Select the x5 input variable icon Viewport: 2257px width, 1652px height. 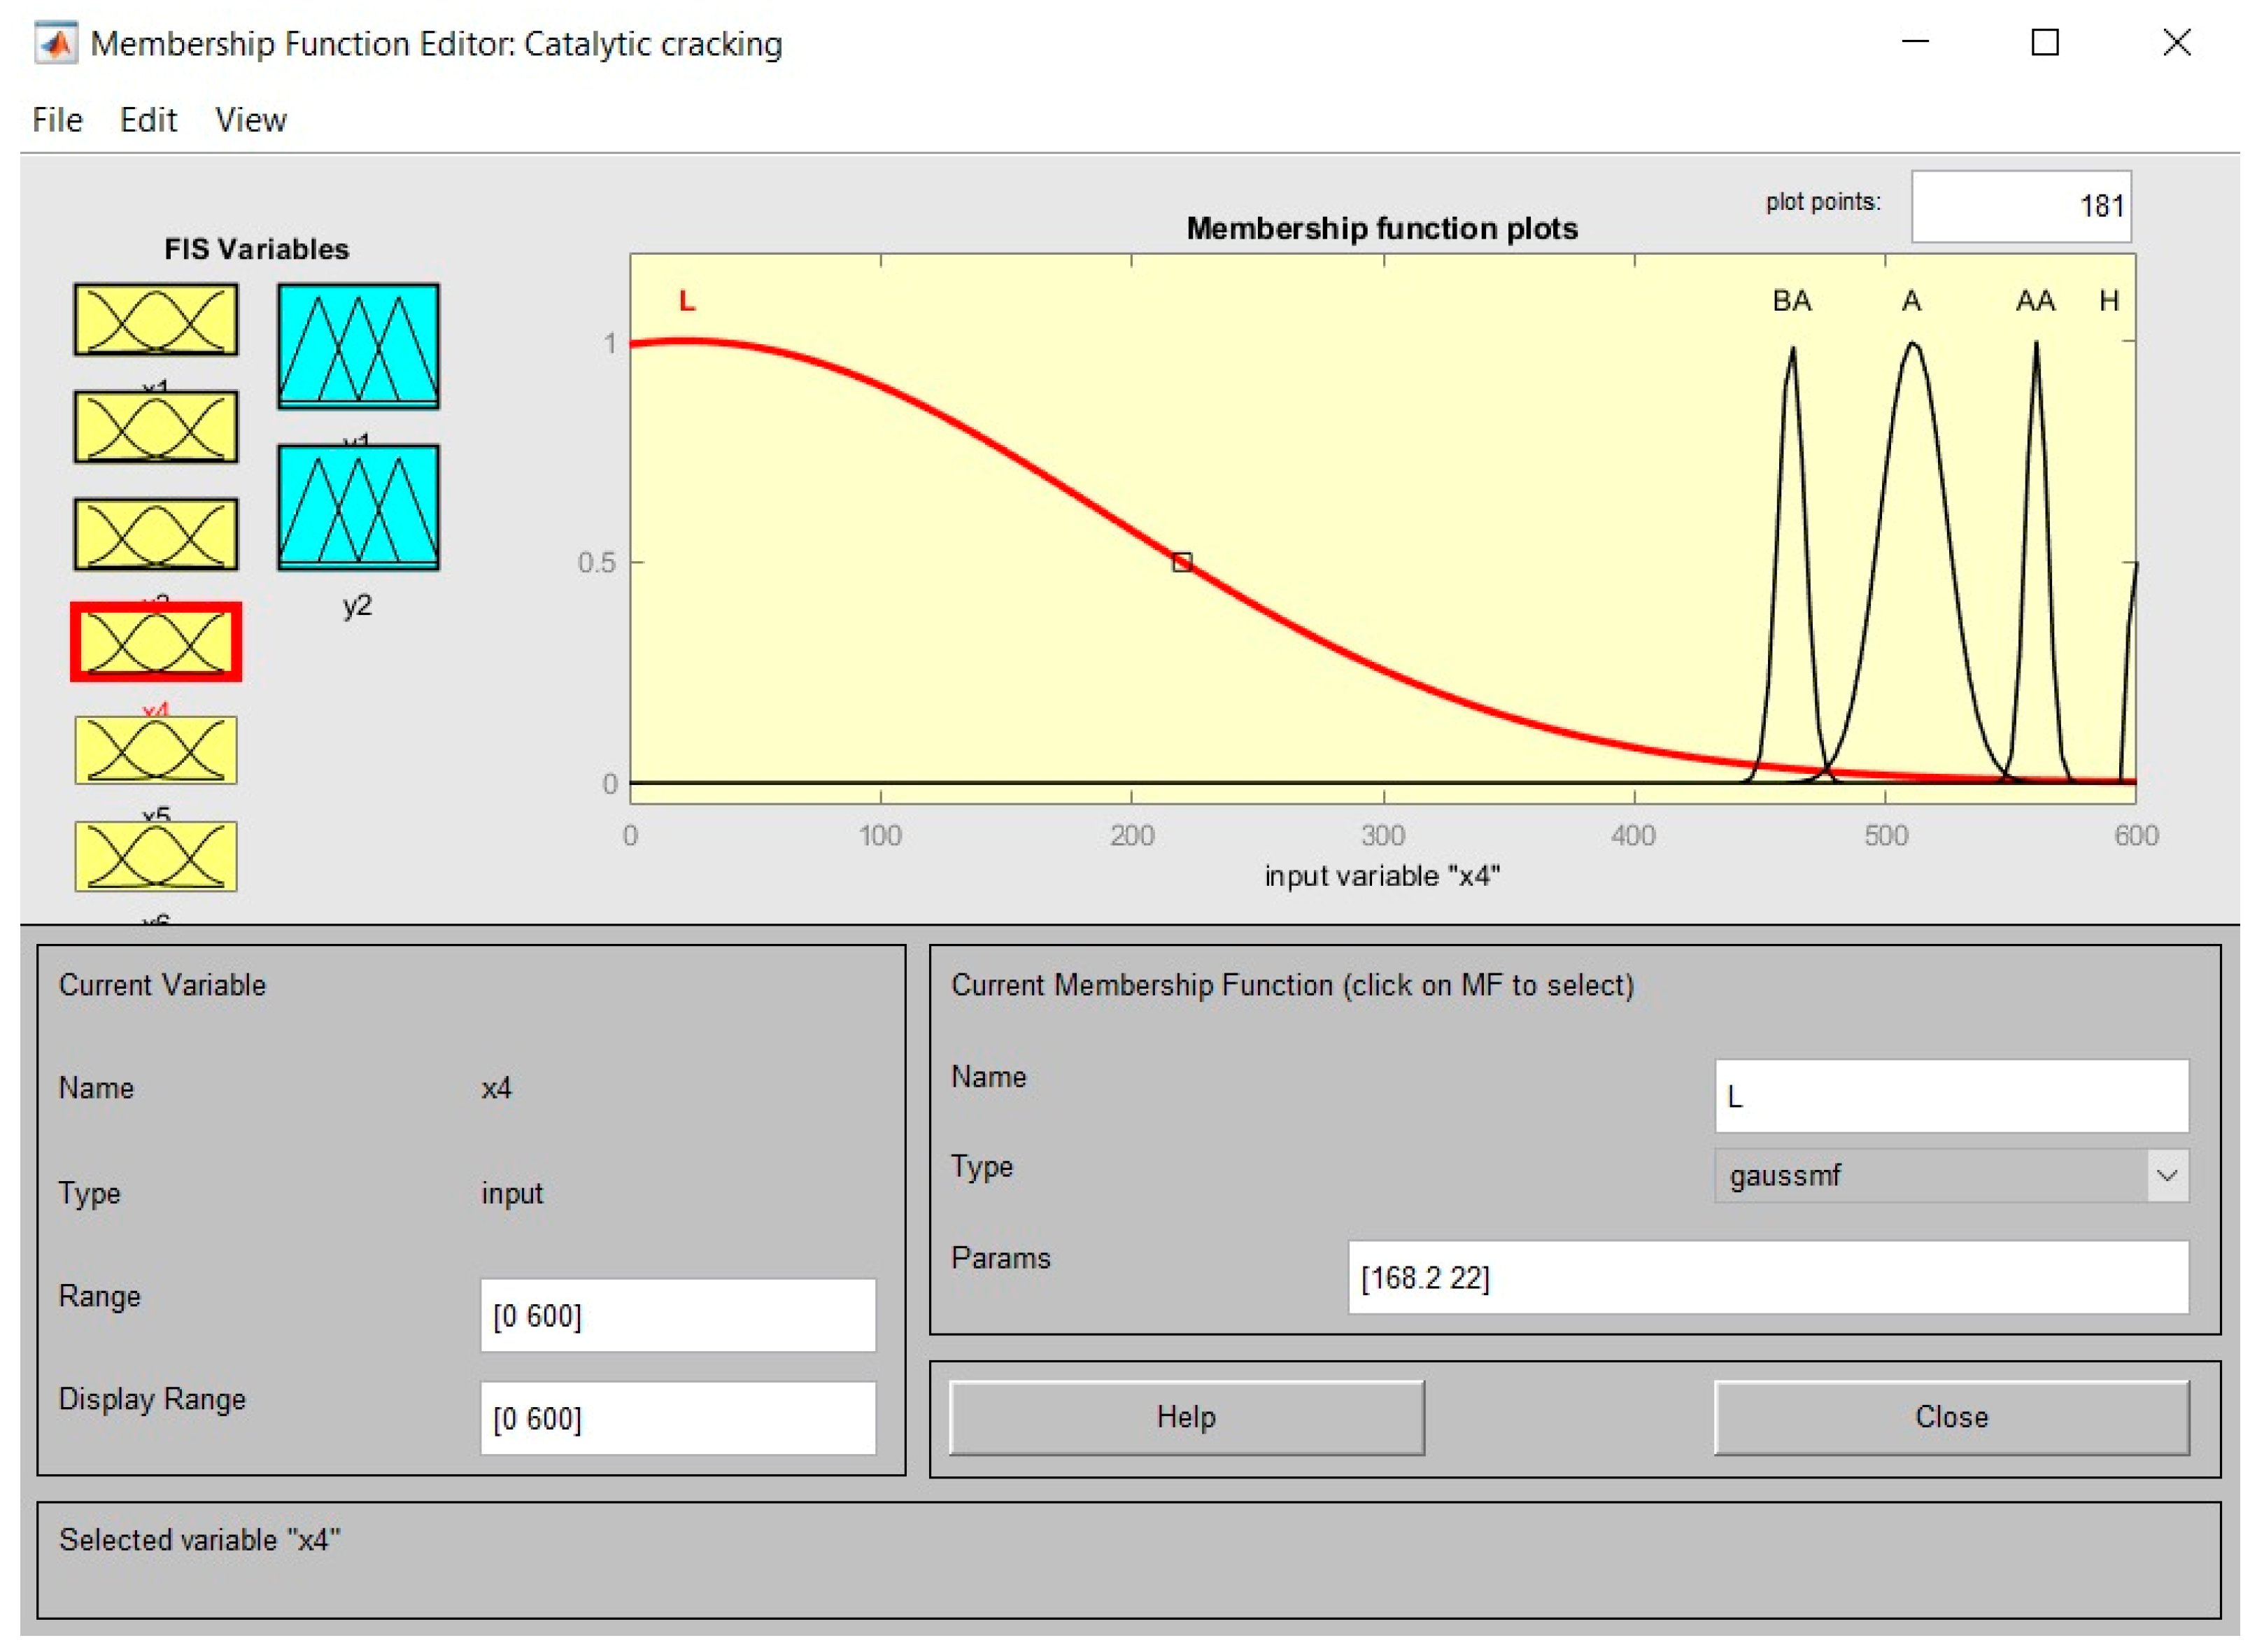tap(156, 750)
